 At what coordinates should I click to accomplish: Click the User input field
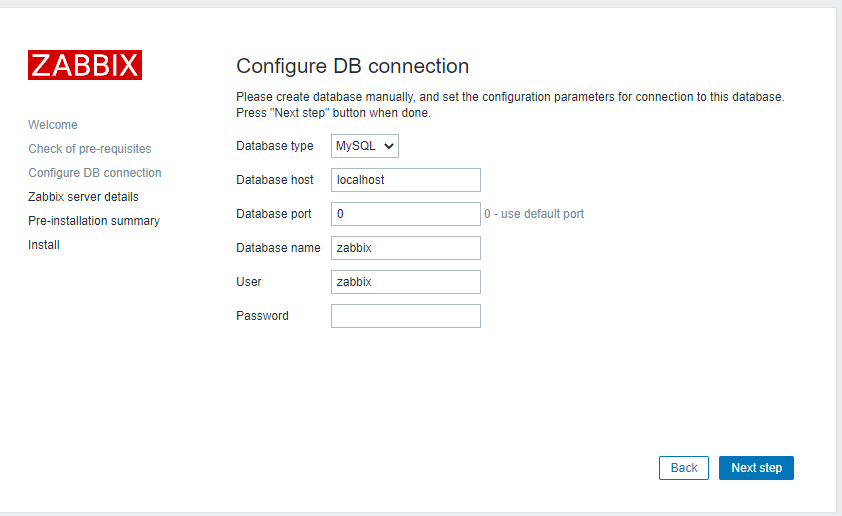tap(405, 282)
